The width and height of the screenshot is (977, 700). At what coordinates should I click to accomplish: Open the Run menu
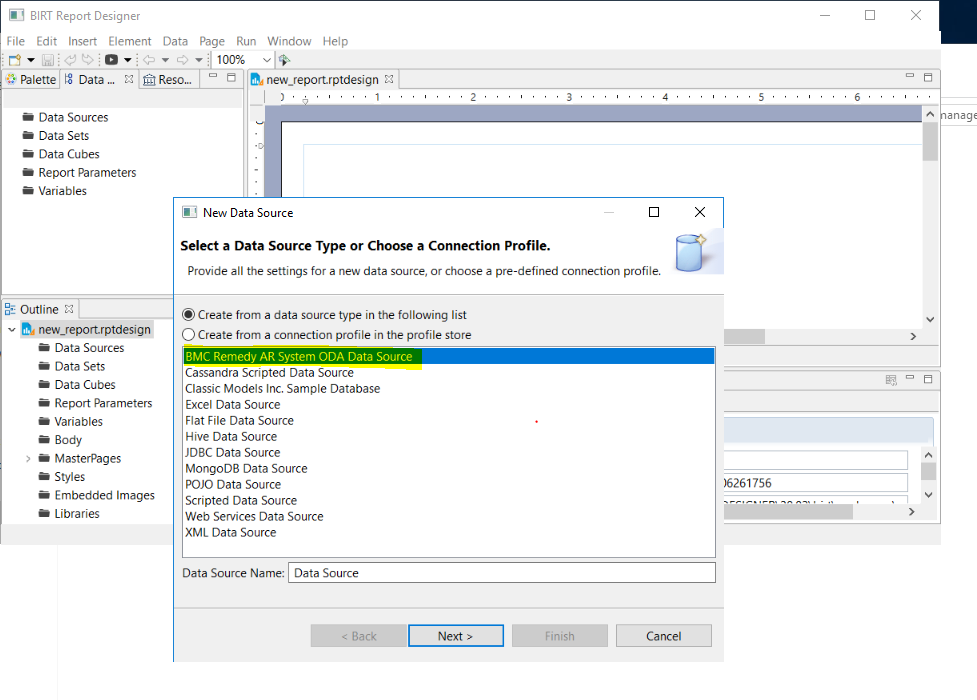click(x=246, y=41)
